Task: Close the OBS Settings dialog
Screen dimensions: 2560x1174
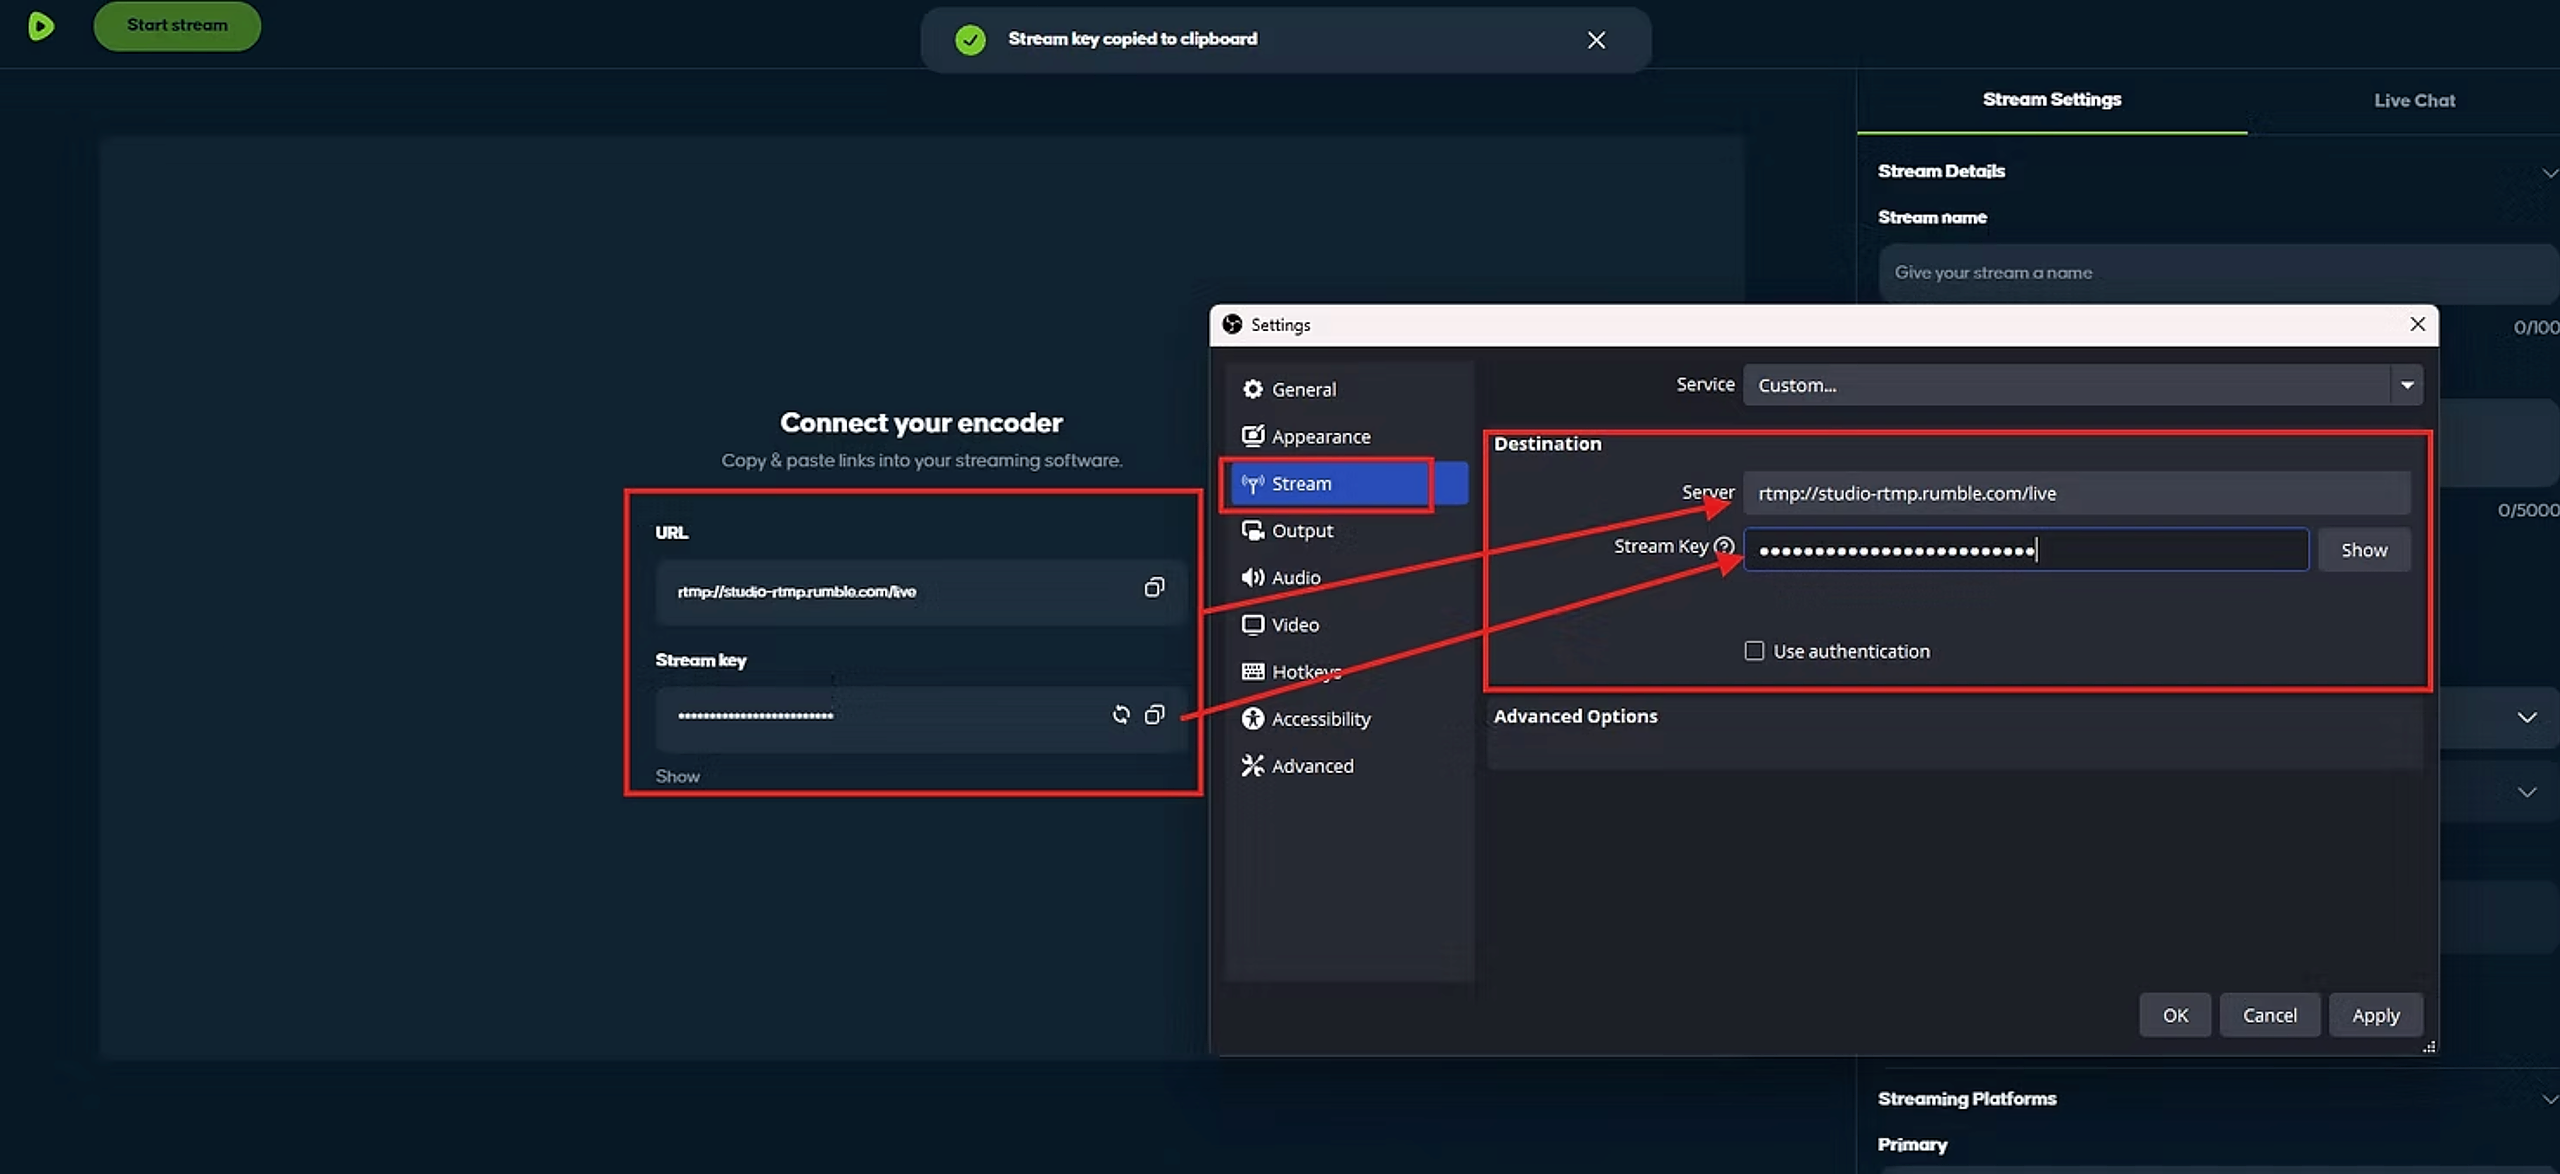Action: pos(2417,324)
